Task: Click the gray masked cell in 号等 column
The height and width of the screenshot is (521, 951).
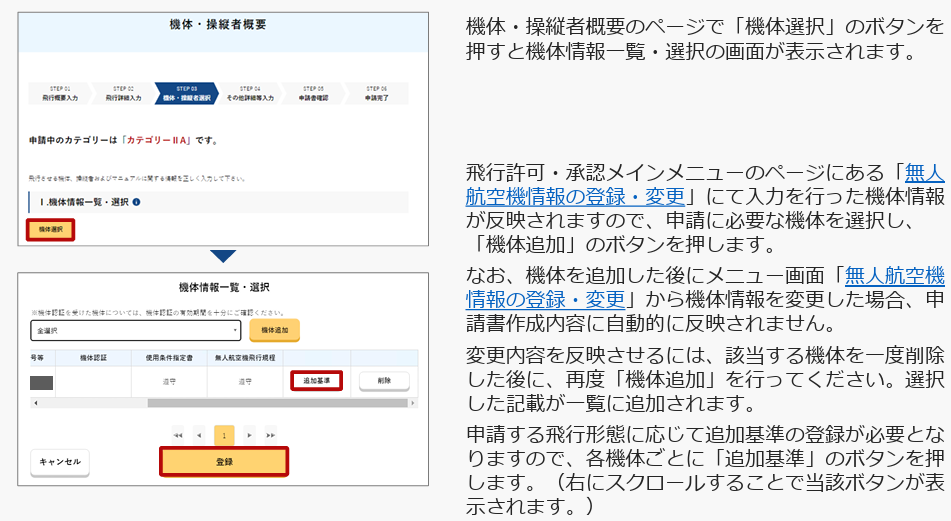Action: 41,383
